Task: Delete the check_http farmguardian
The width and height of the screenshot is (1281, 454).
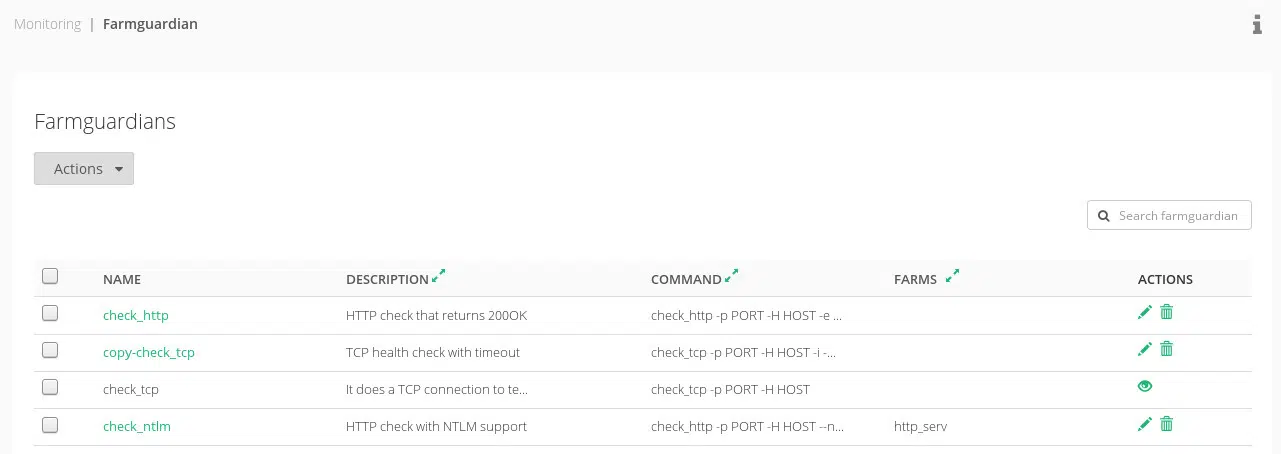Action: click(x=1166, y=313)
